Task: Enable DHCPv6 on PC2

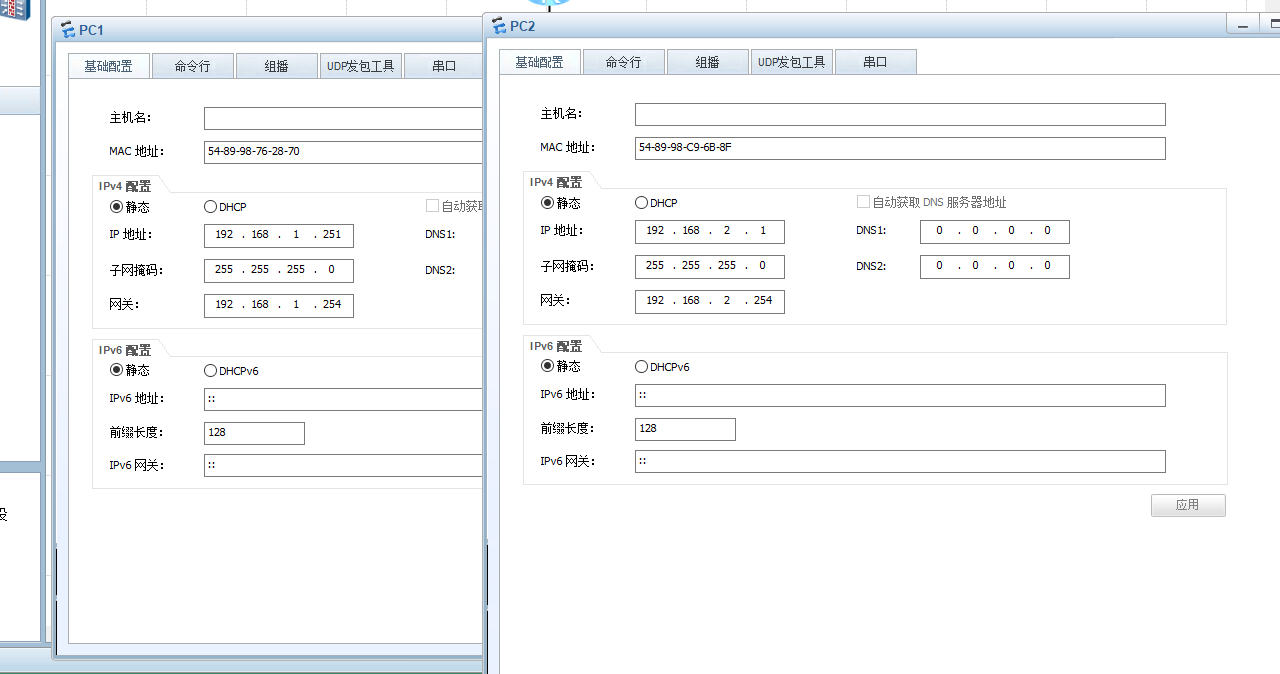Action: (x=641, y=367)
